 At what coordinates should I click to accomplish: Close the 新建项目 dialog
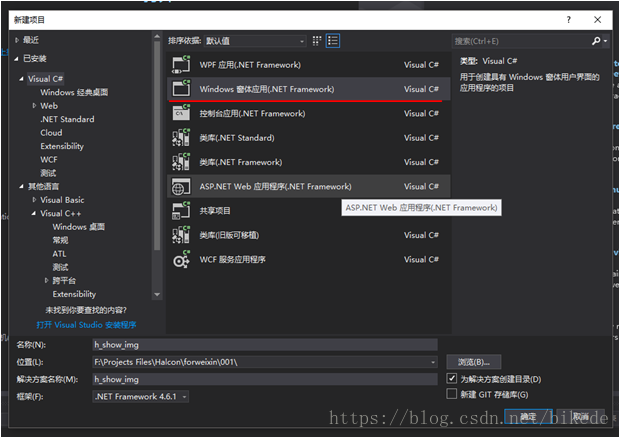(x=597, y=20)
